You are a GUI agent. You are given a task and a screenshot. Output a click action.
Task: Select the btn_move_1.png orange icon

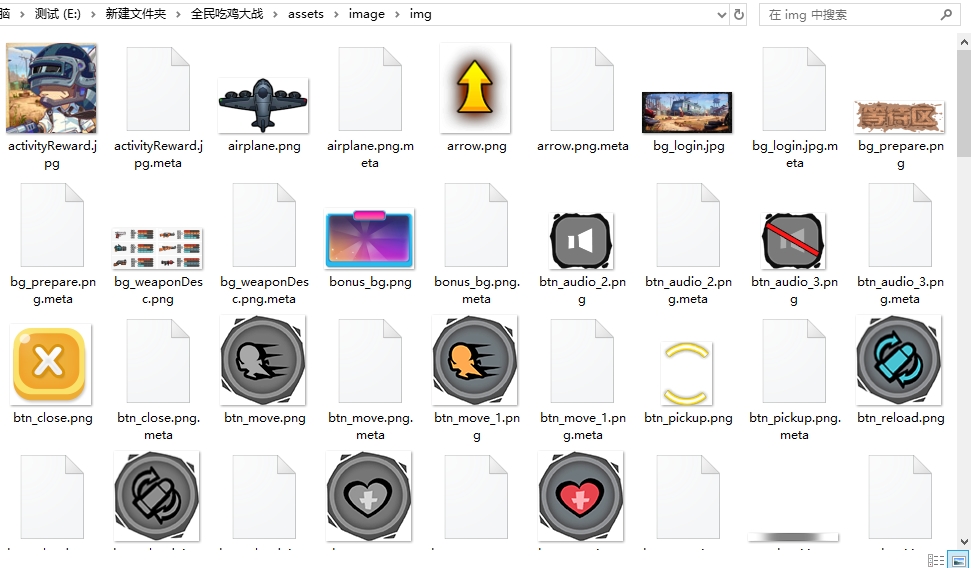pyautogui.click(x=475, y=361)
